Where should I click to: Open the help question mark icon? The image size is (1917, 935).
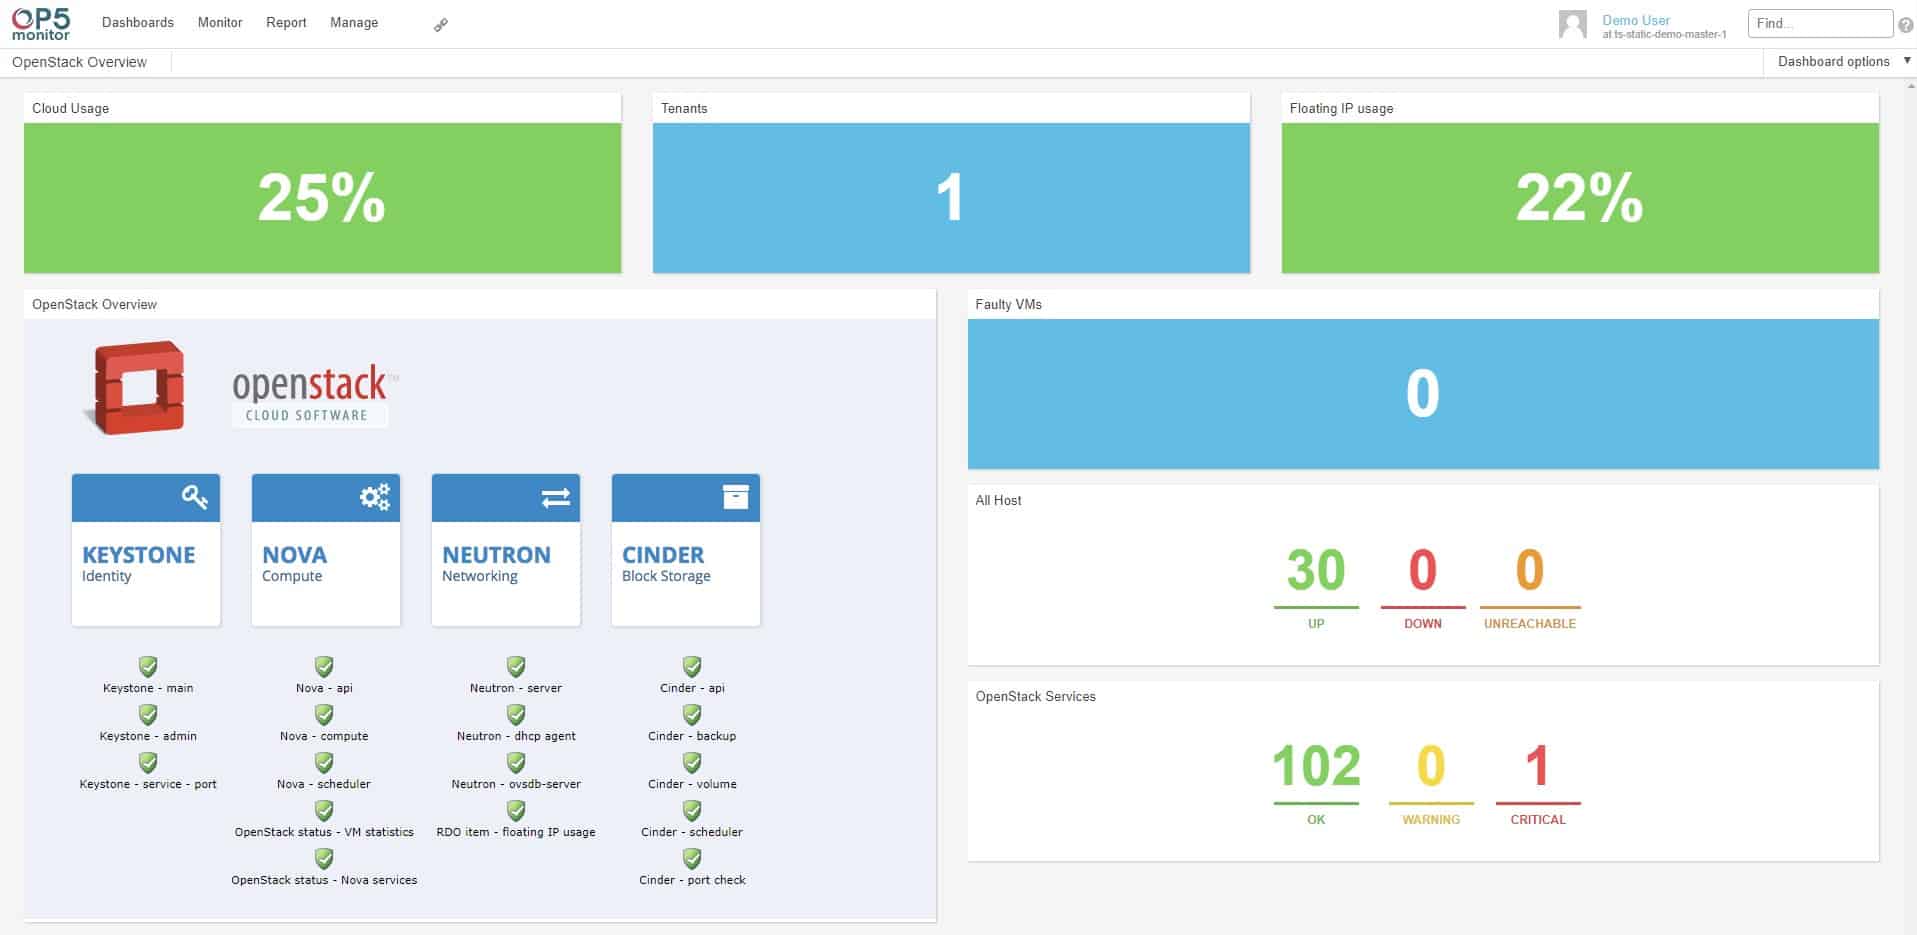[1905, 25]
